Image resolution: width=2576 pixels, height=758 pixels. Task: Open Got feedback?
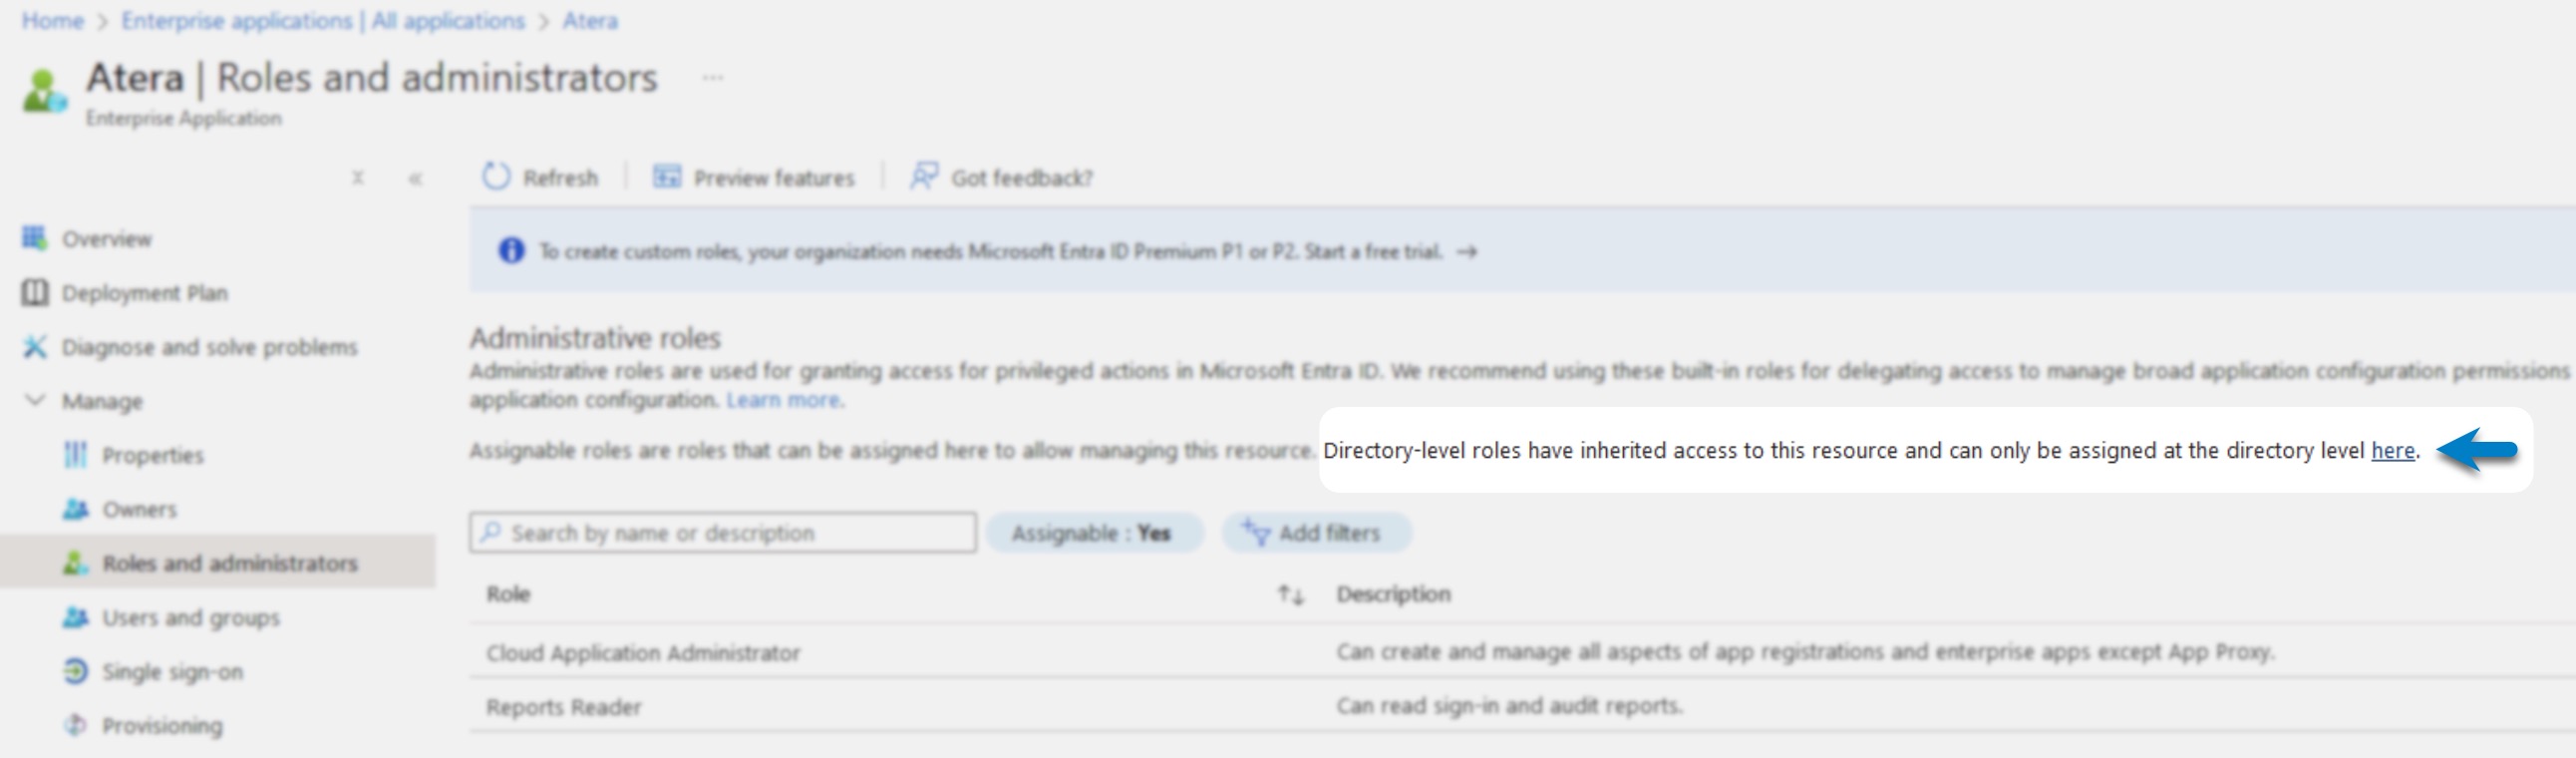pyautogui.click(x=1021, y=178)
